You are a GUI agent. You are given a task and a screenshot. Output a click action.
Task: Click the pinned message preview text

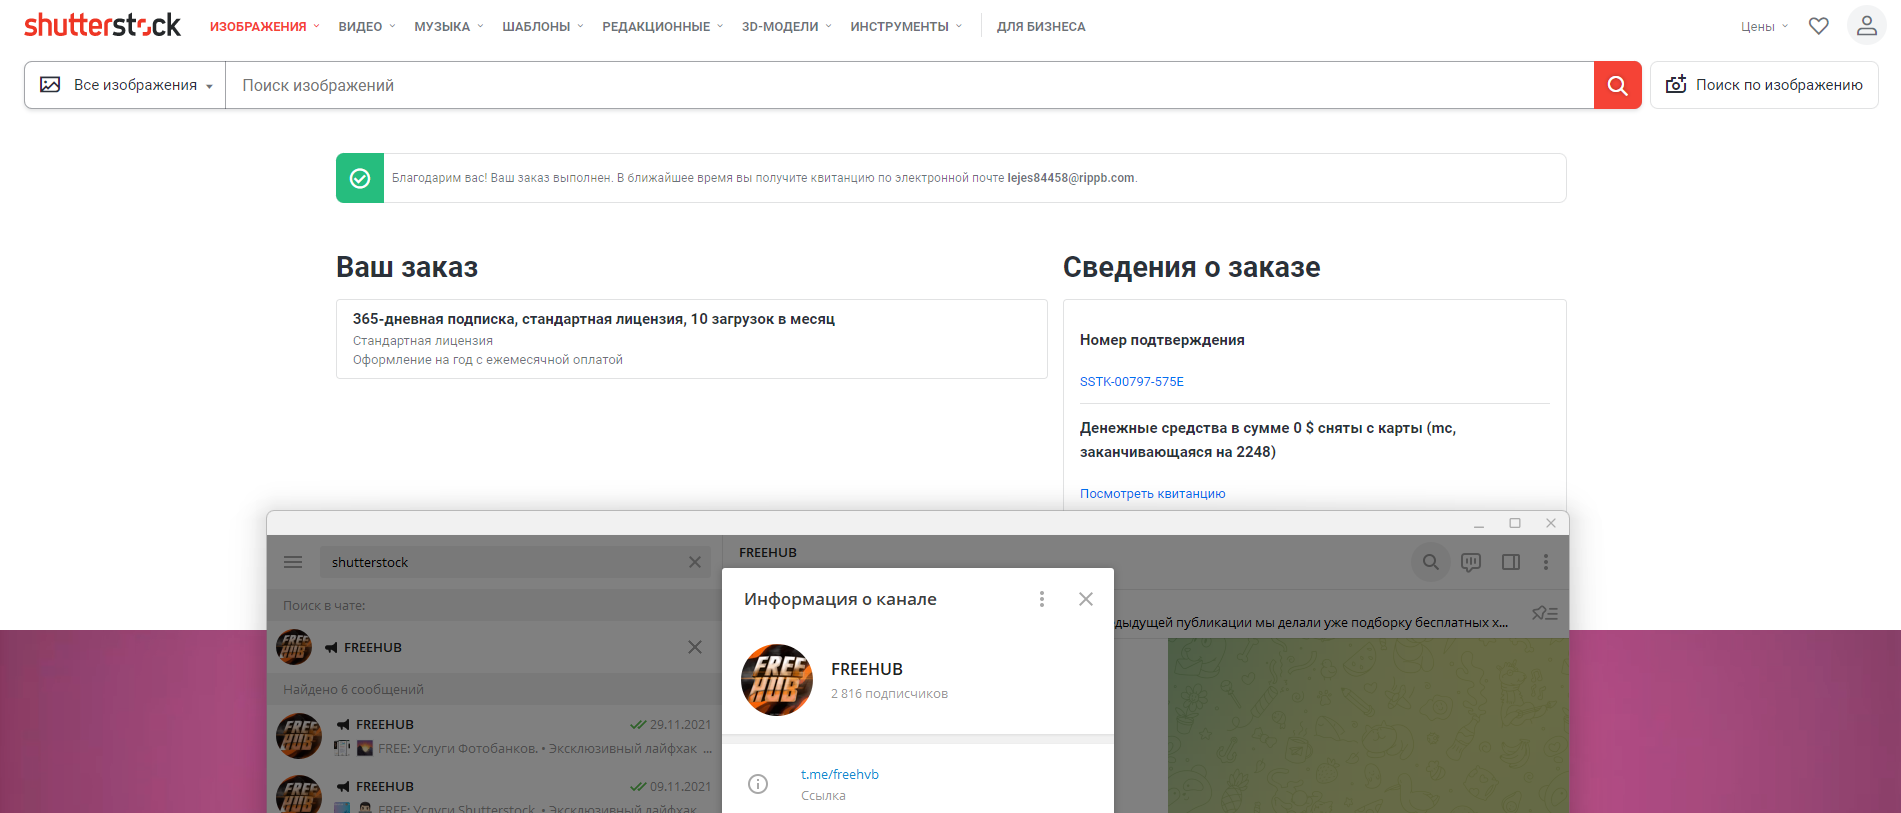[x=1311, y=622]
